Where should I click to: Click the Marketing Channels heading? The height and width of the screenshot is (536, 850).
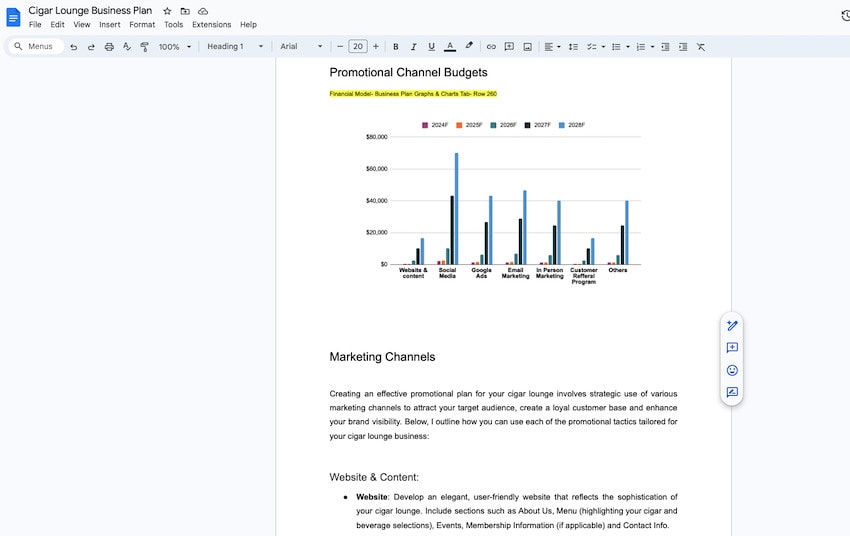(x=382, y=357)
